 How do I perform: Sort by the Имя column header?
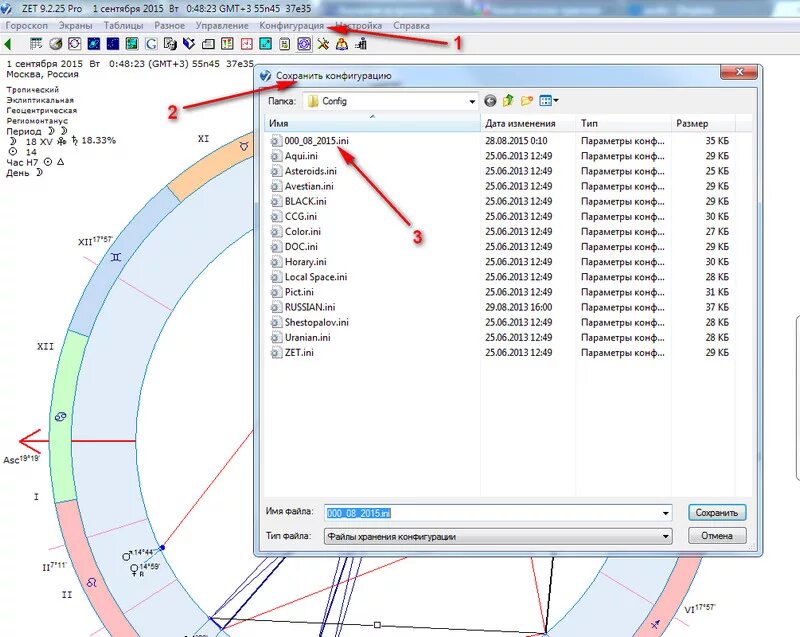coord(372,123)
